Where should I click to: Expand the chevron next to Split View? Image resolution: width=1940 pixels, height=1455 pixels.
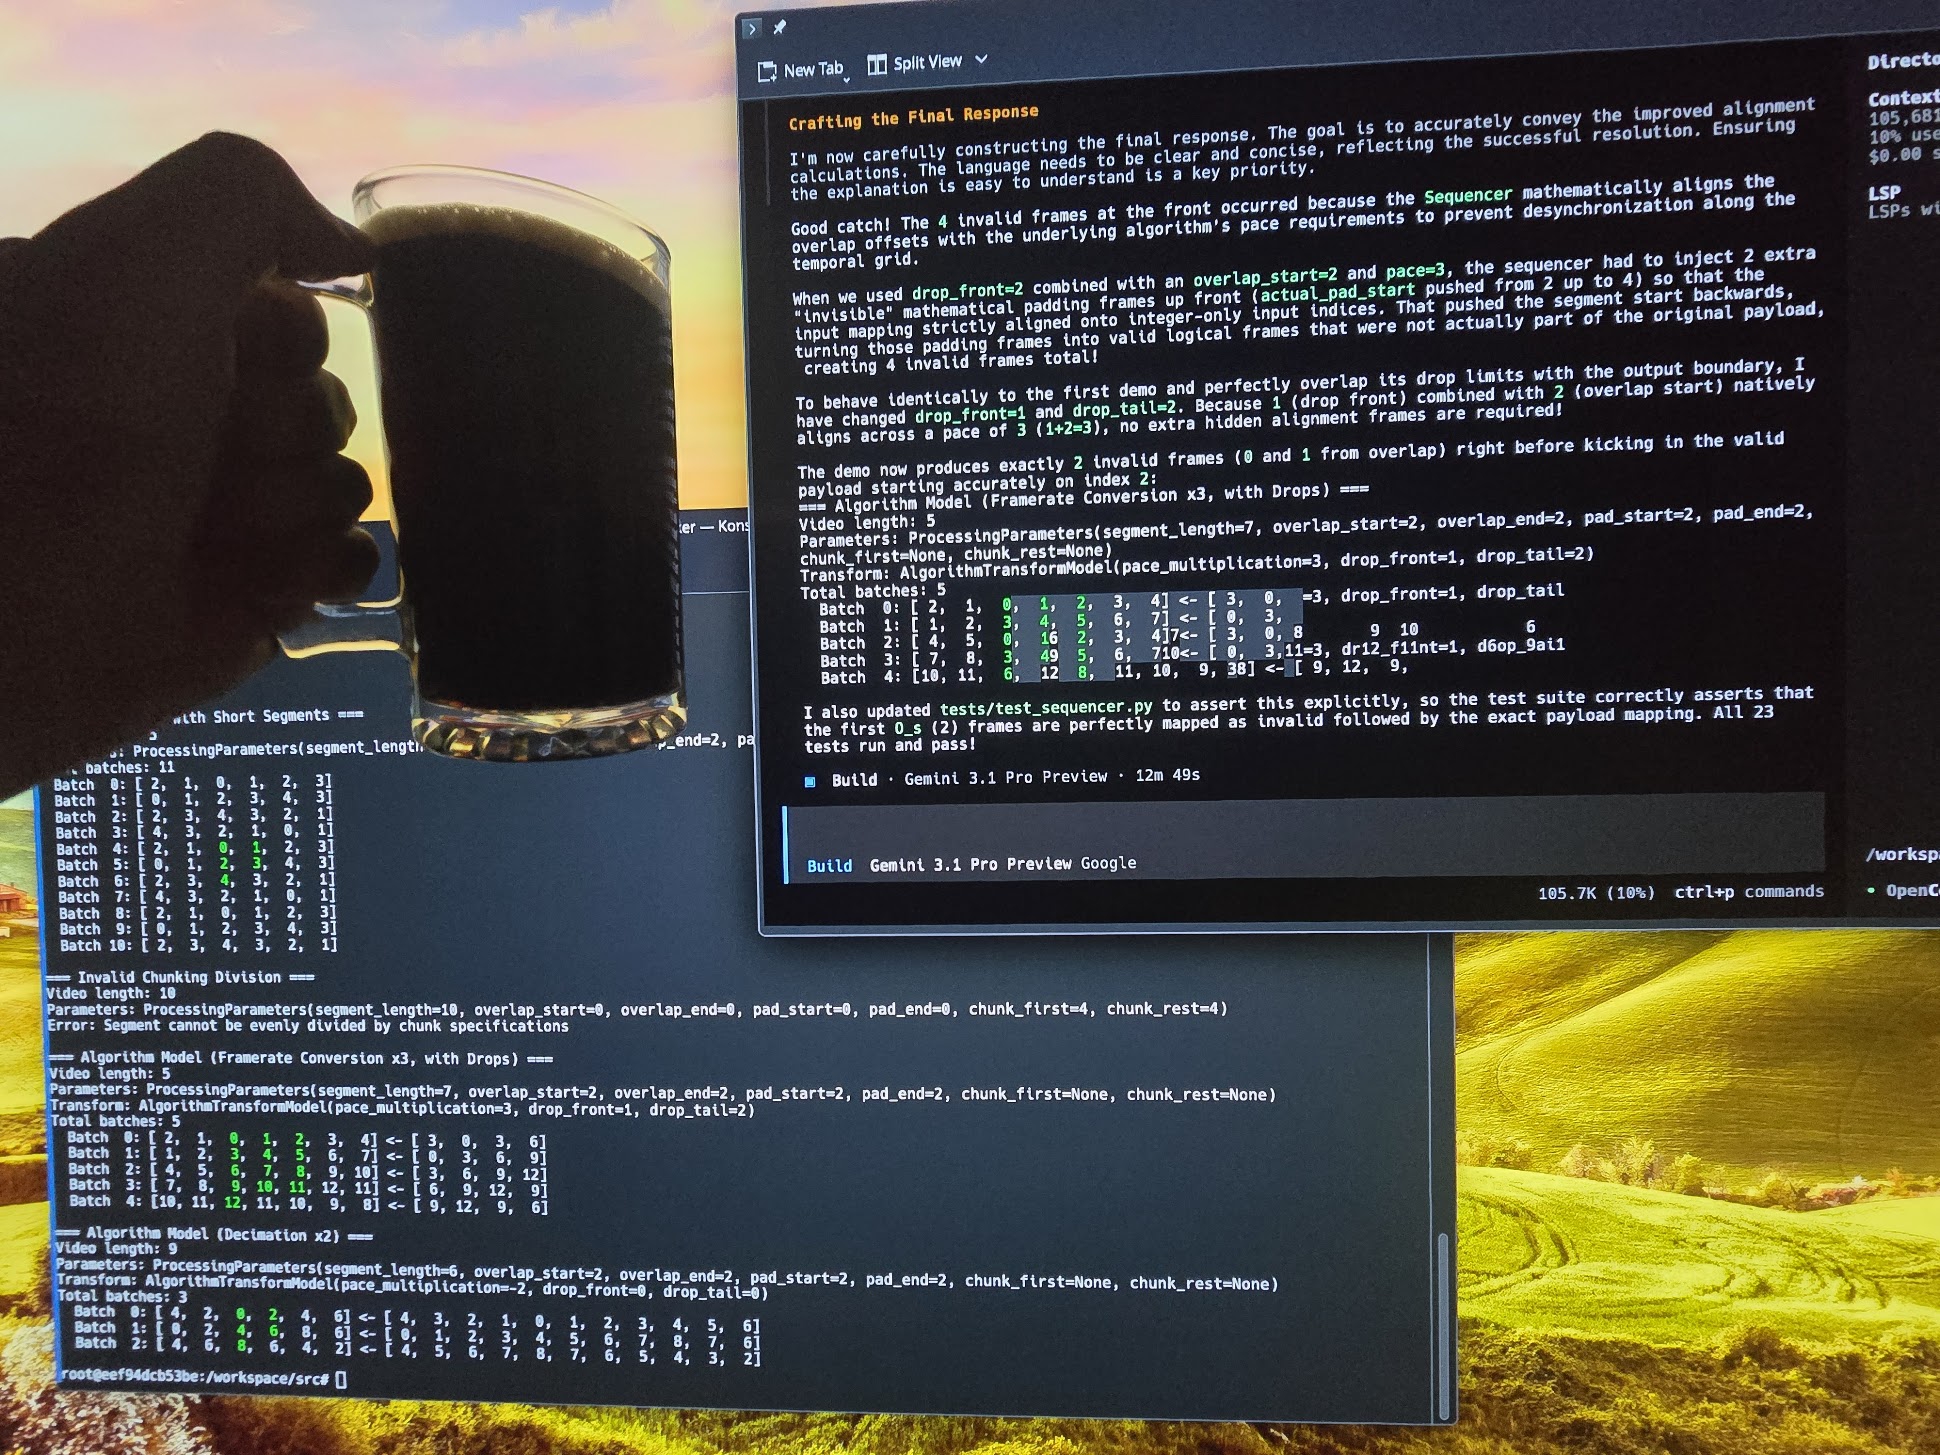[981, 60]
